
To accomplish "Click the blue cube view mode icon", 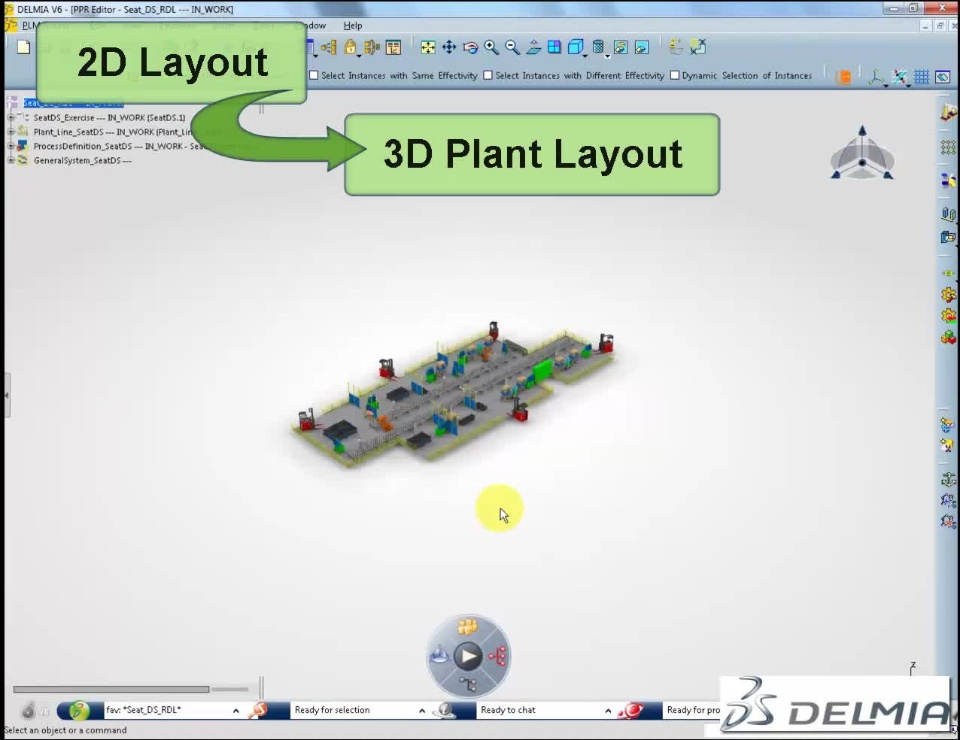I will (575, 47).
